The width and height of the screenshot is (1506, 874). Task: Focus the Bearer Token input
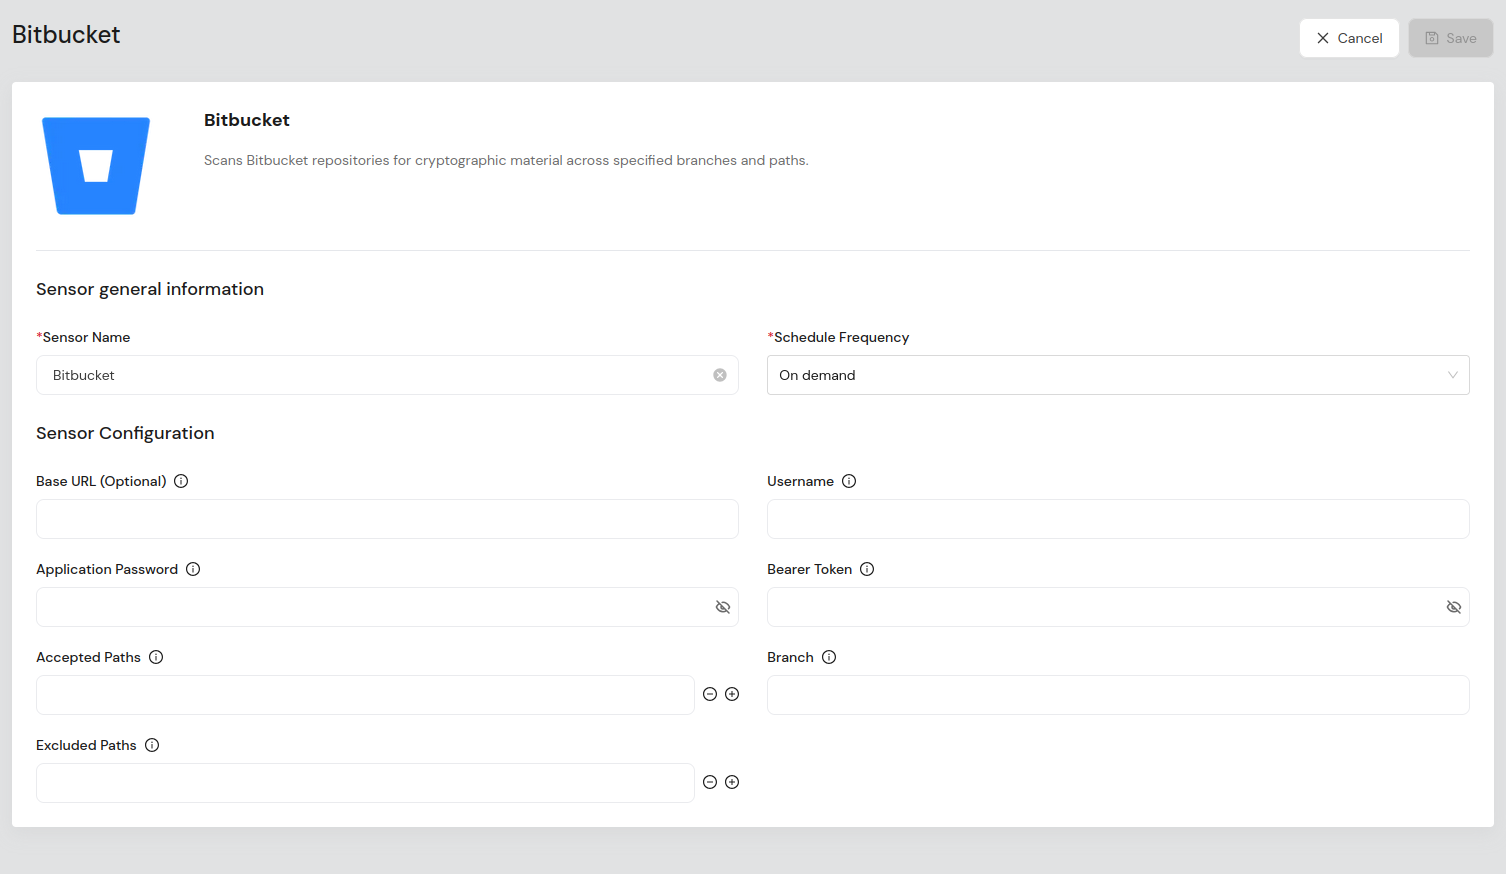pyautogui.click(x=1118, y=607)
